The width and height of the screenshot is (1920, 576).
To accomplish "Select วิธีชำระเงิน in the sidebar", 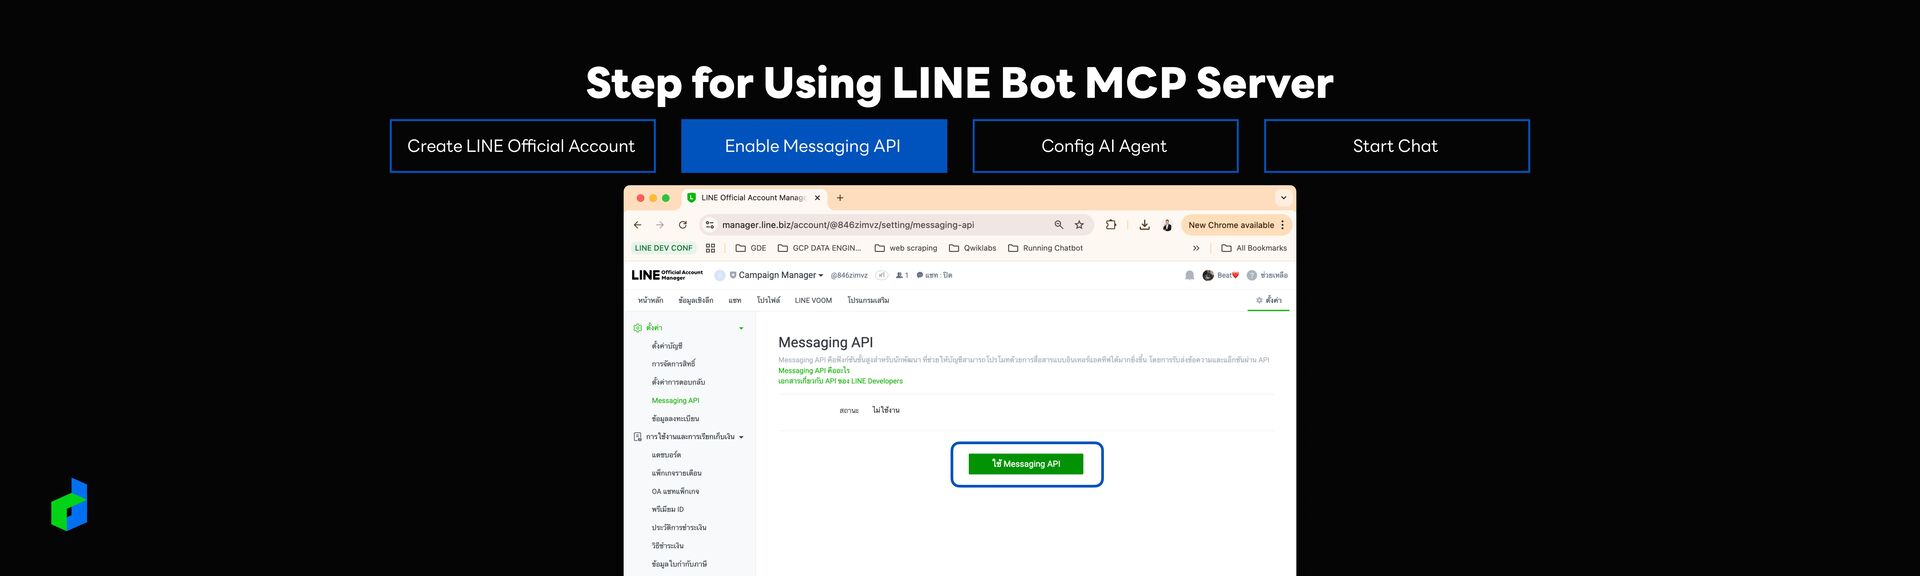I will pos(668,546).
